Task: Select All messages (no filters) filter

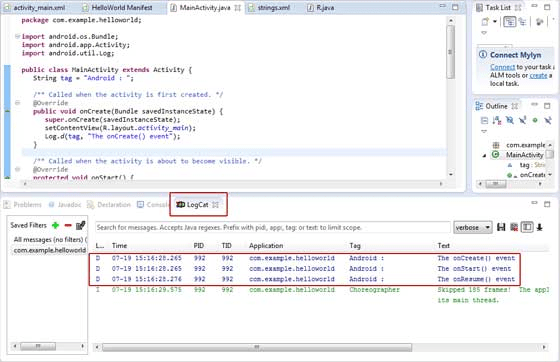Action: pos(49,239)
